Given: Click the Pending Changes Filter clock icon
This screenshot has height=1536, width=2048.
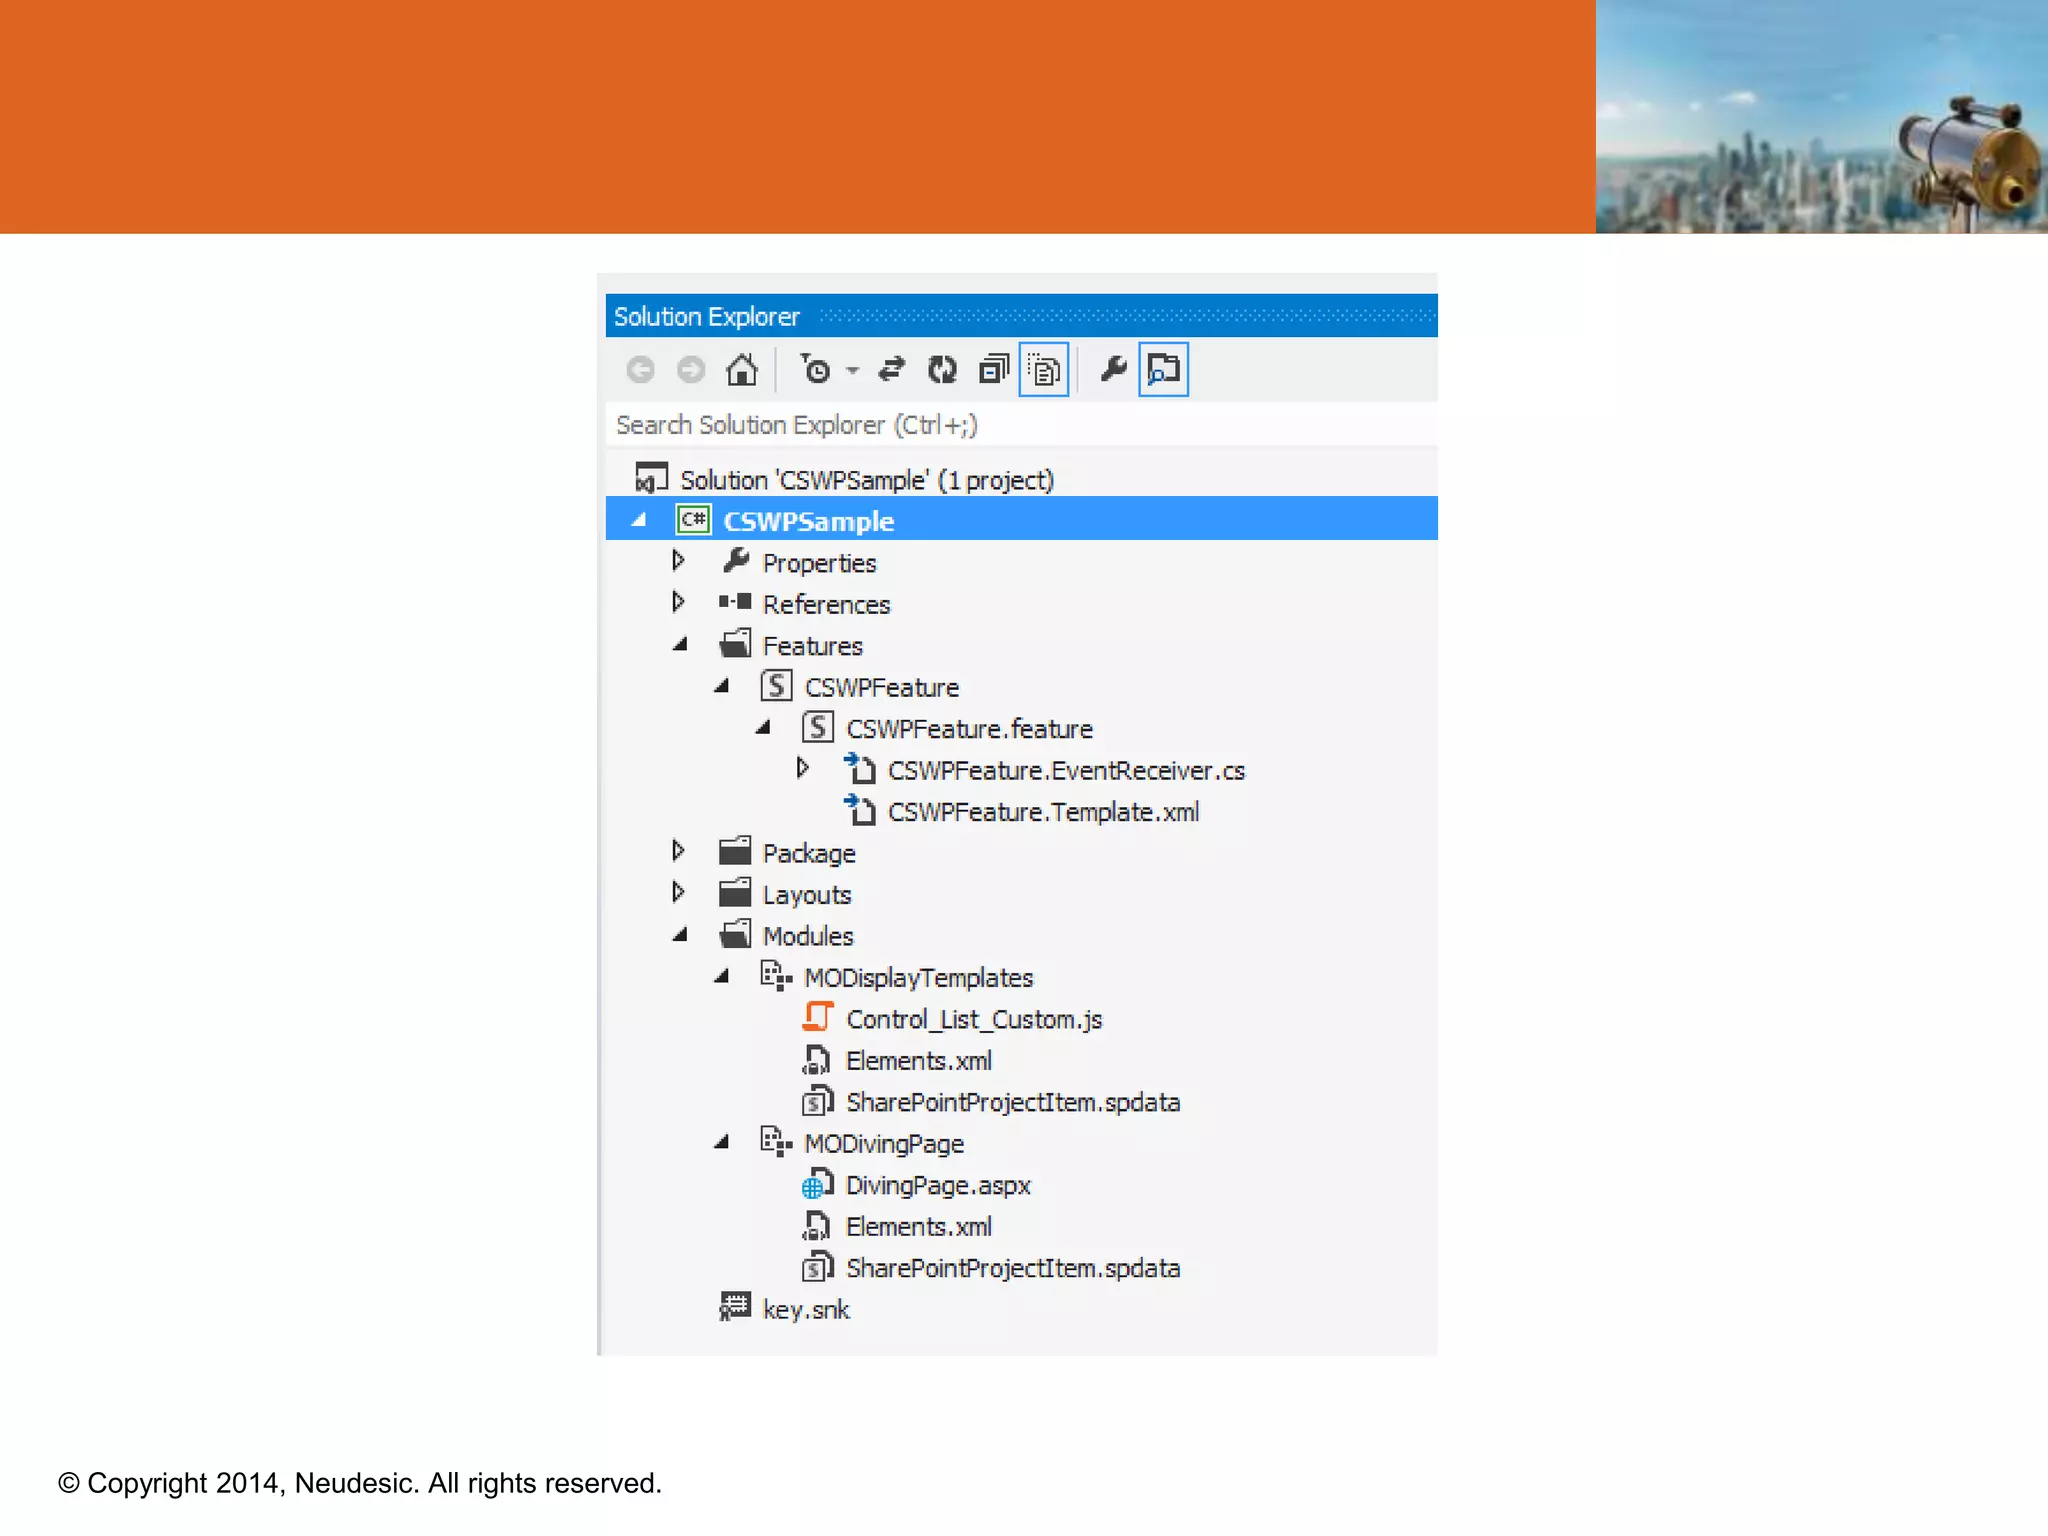Looking at the screenshot, I should coord(816,370).
